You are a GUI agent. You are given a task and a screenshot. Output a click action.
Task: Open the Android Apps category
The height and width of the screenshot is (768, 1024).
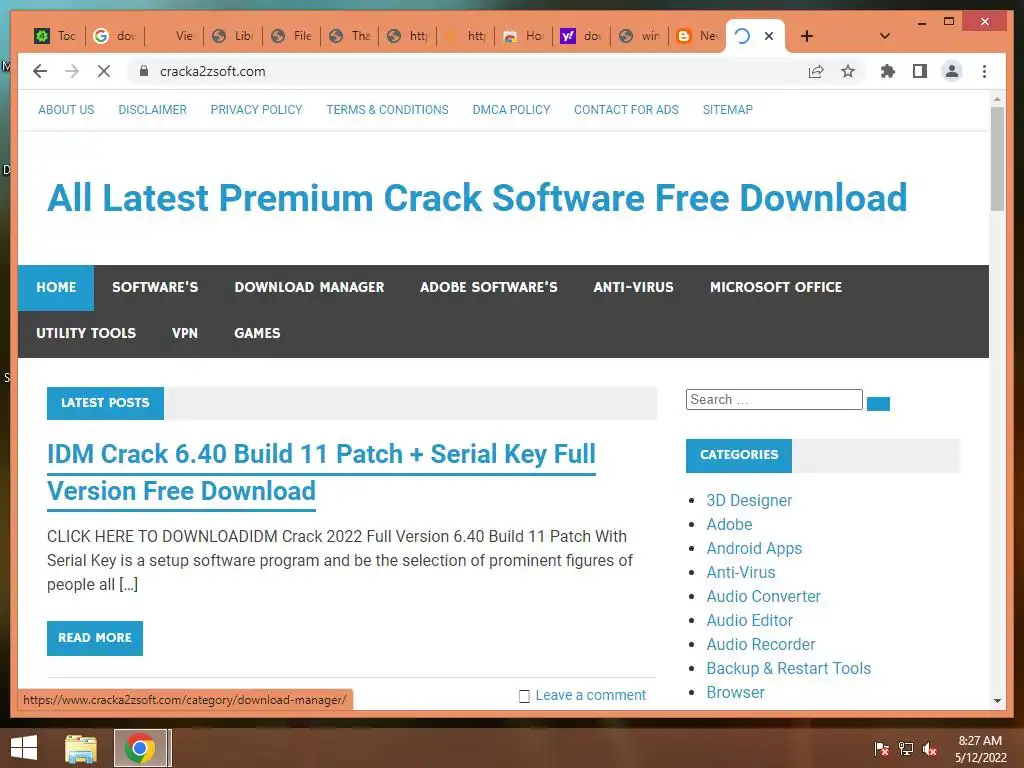tap(754, 549)
